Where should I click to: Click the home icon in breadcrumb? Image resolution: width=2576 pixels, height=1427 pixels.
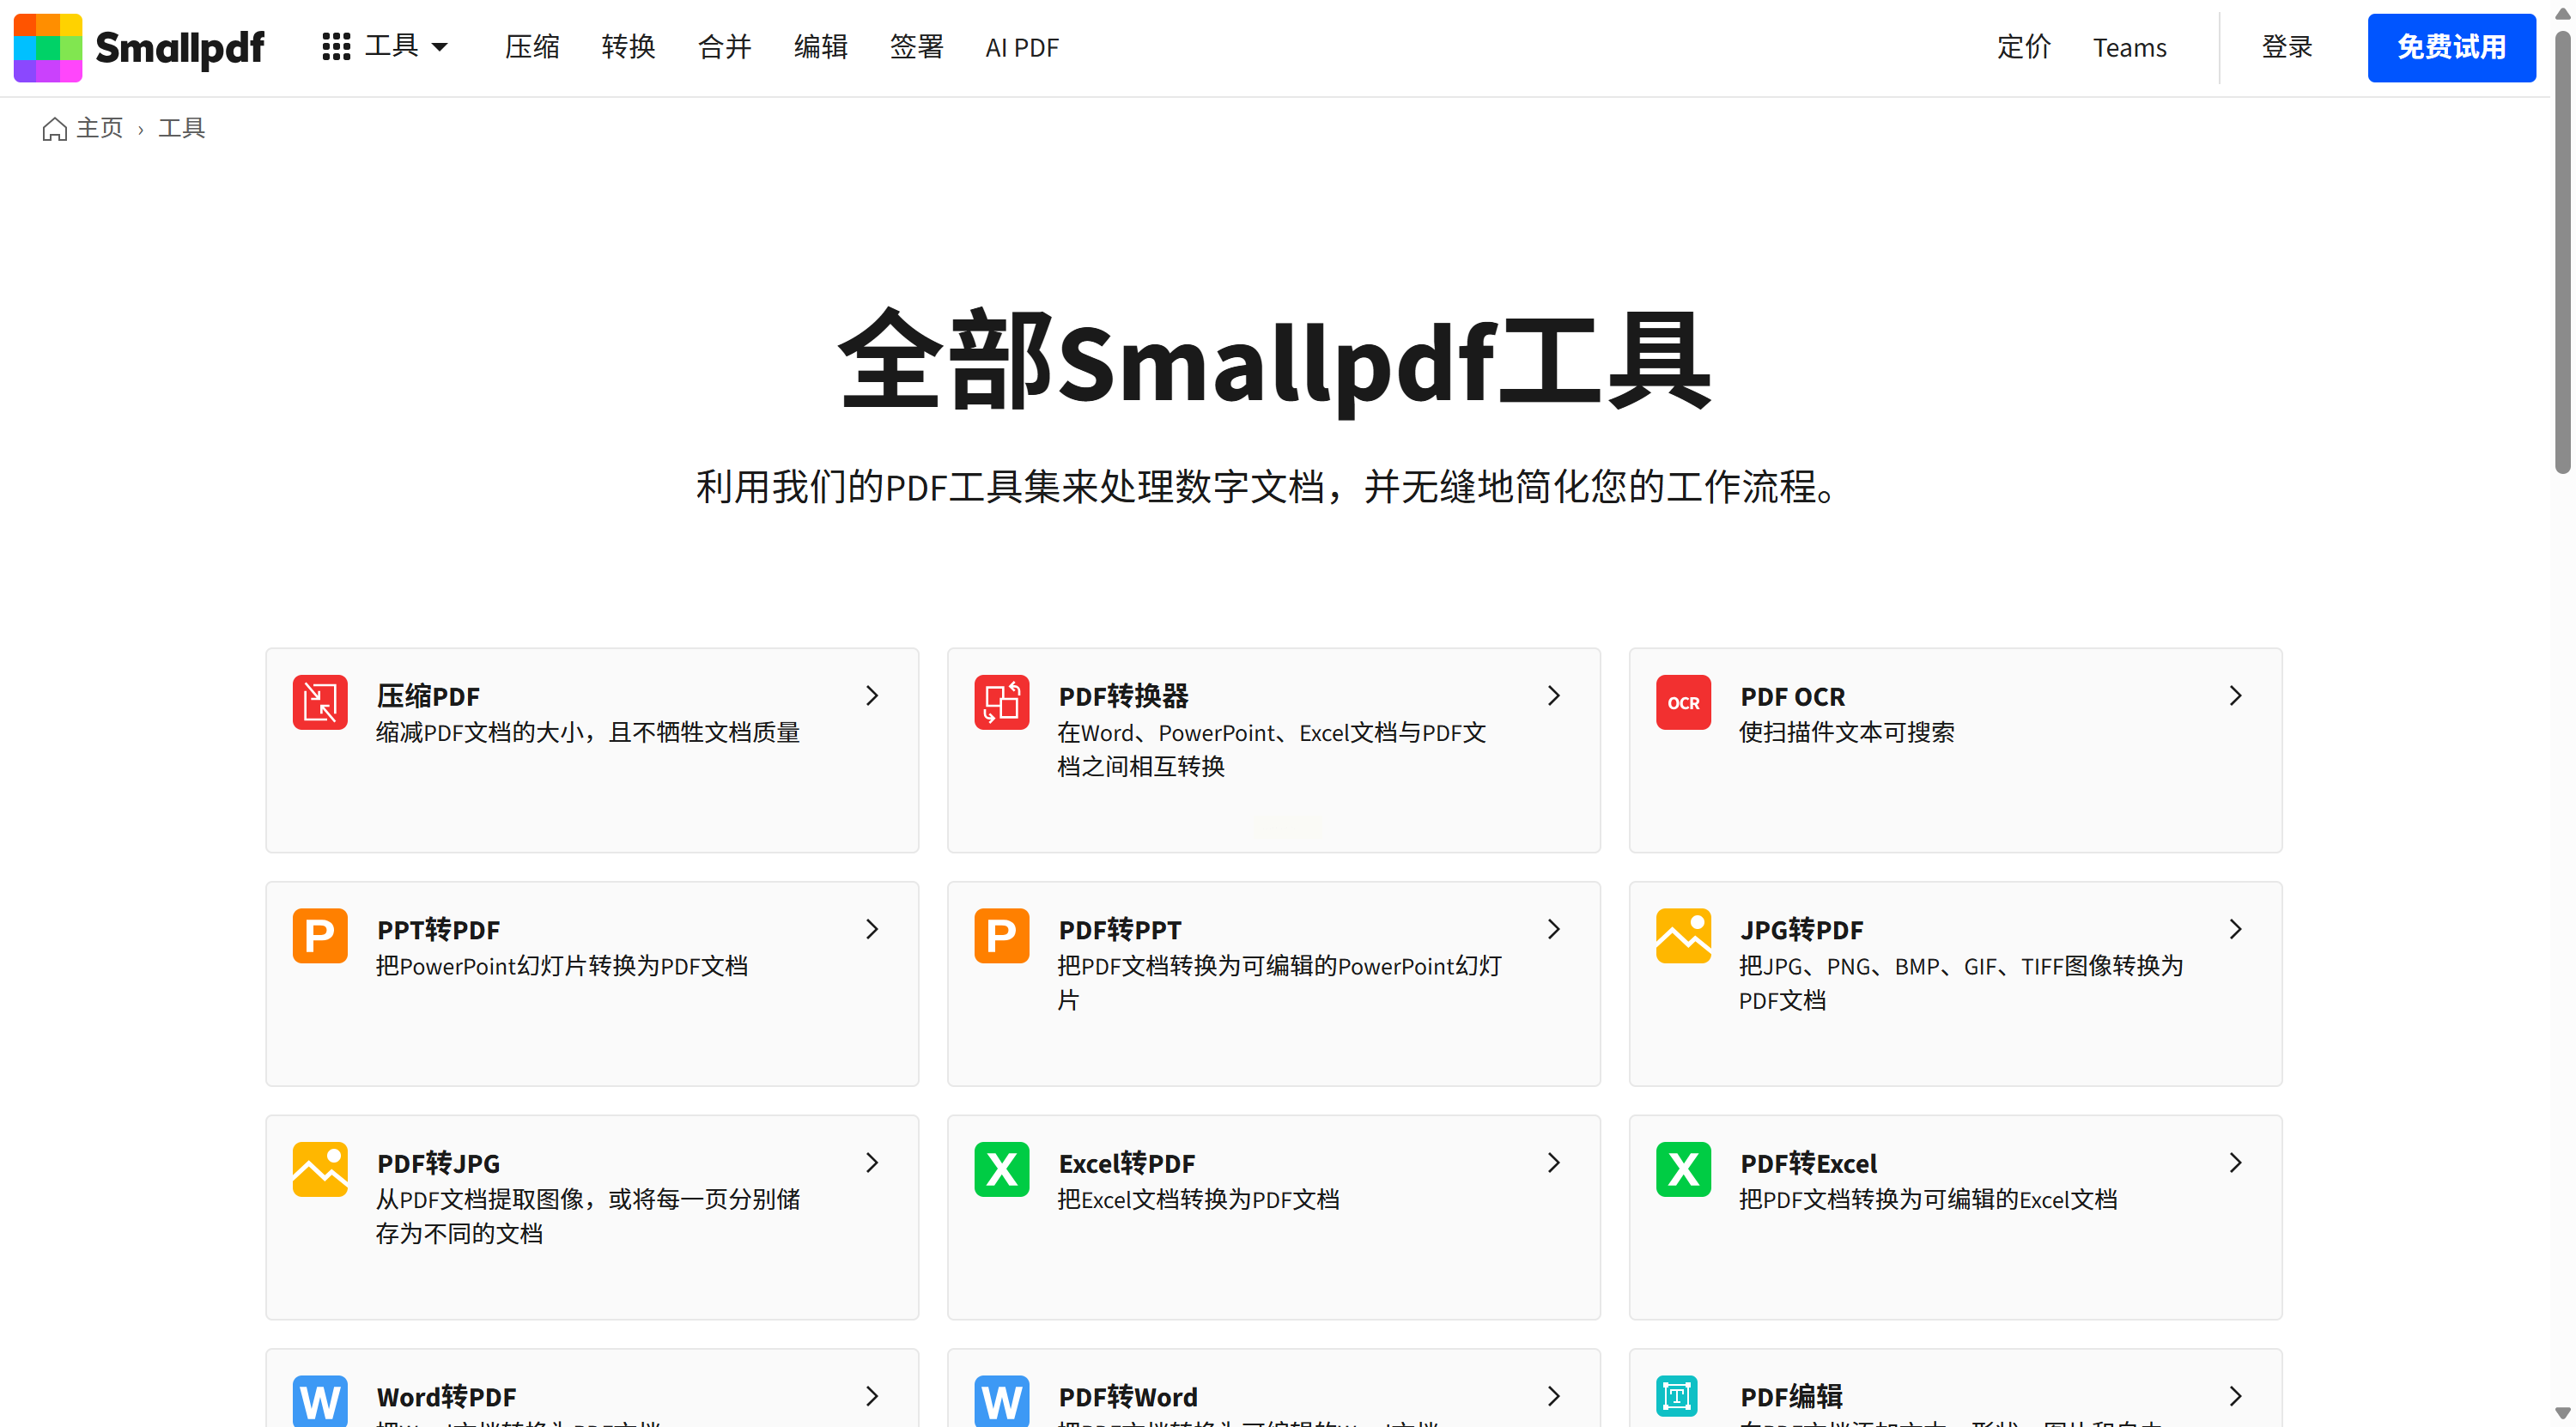pyautogui.click(x=55, y=129)
